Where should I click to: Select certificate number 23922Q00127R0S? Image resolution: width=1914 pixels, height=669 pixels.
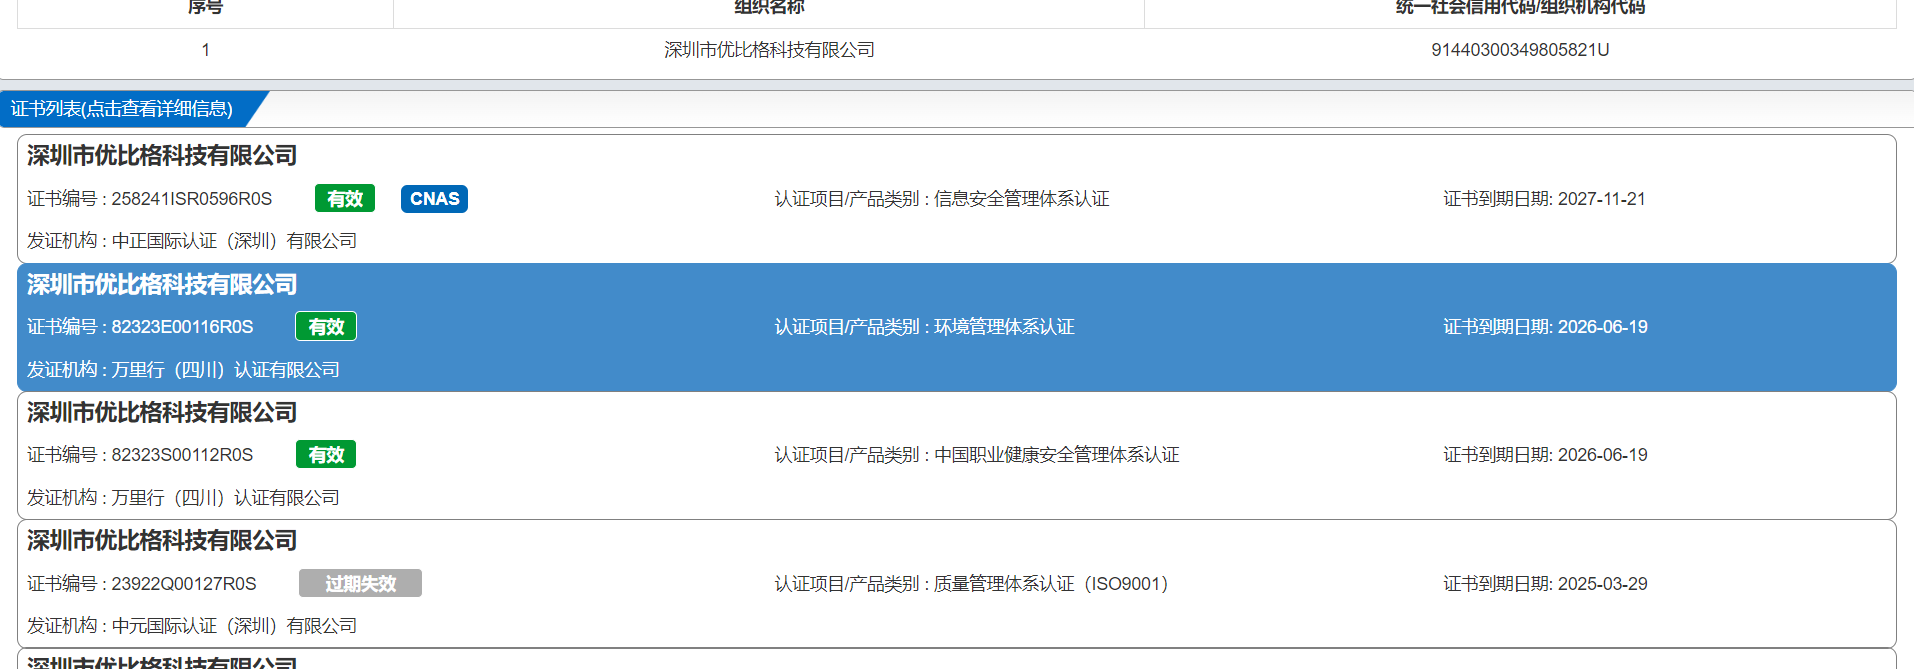click(x=184, y=583)
